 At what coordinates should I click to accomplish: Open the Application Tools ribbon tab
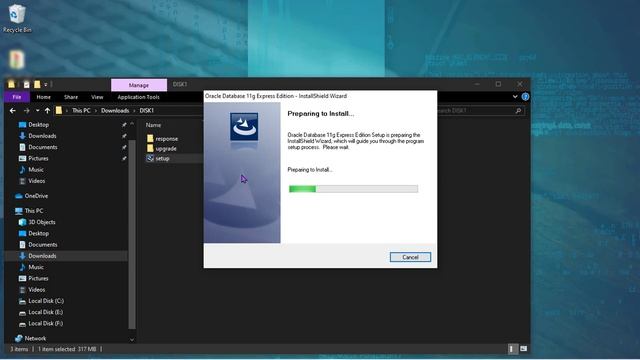click(x=138, y=97)
